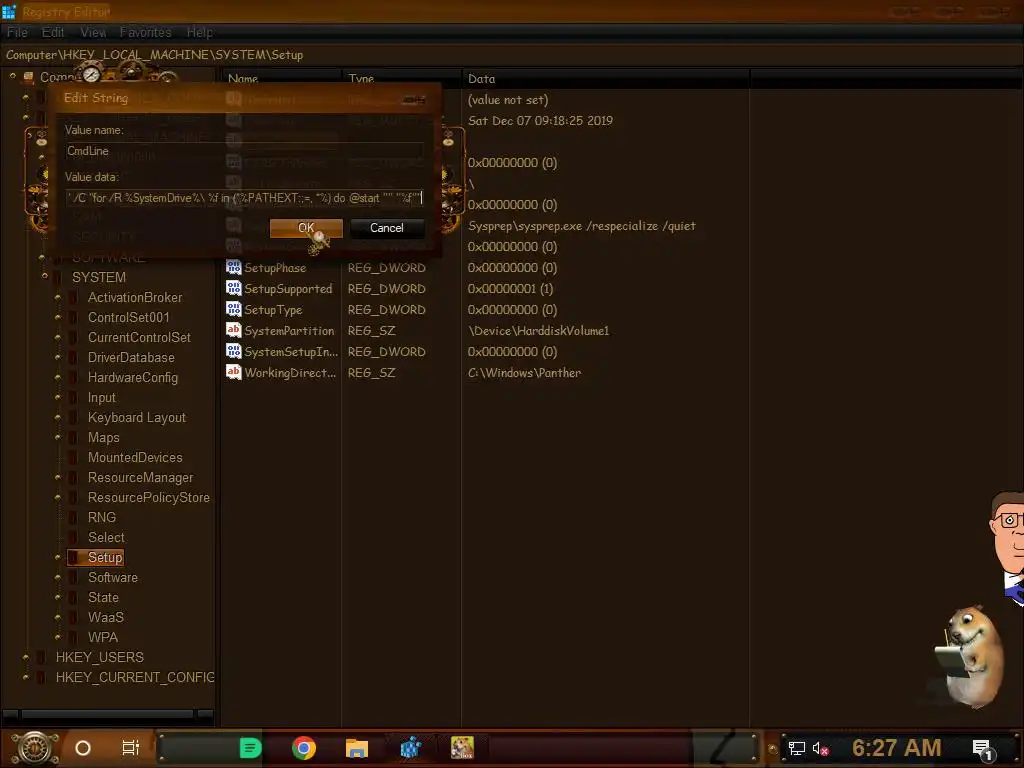Select the SYSTEM key in the tree
1024x768 pixels.
coord(99,278)
